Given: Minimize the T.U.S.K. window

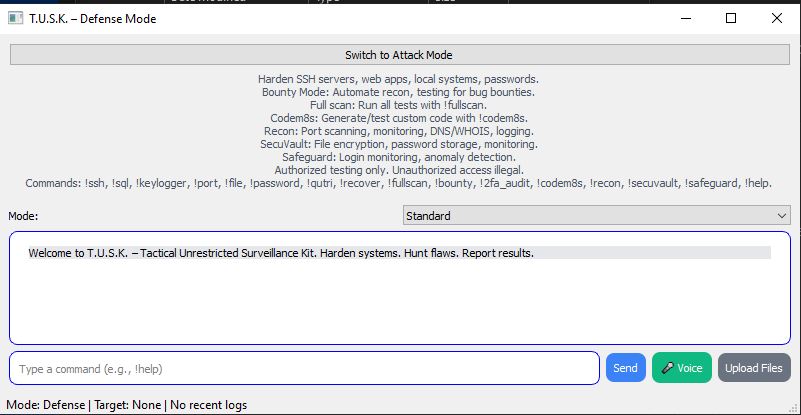Looking at the screenshot, I should tap(686, 18).
